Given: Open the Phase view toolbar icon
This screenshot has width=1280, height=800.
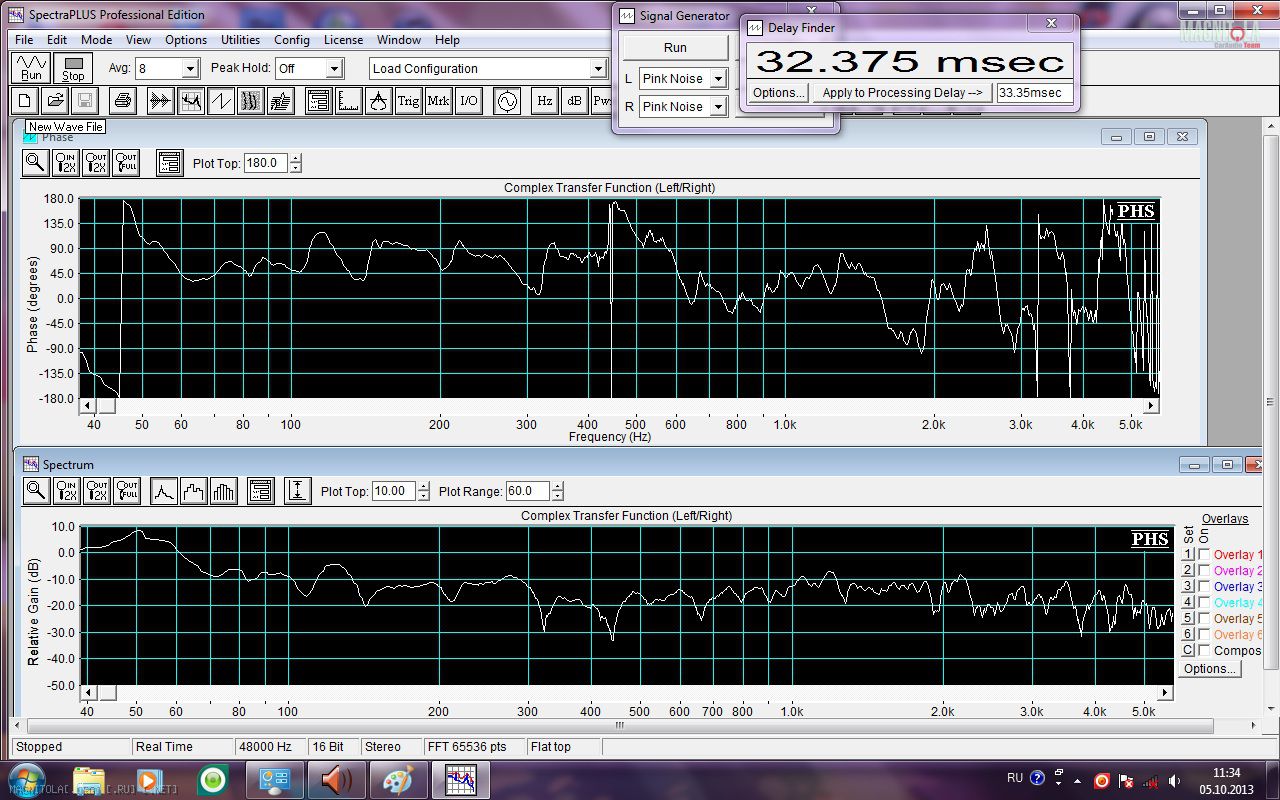Looking at the screenshot, I should click(221, 101).
